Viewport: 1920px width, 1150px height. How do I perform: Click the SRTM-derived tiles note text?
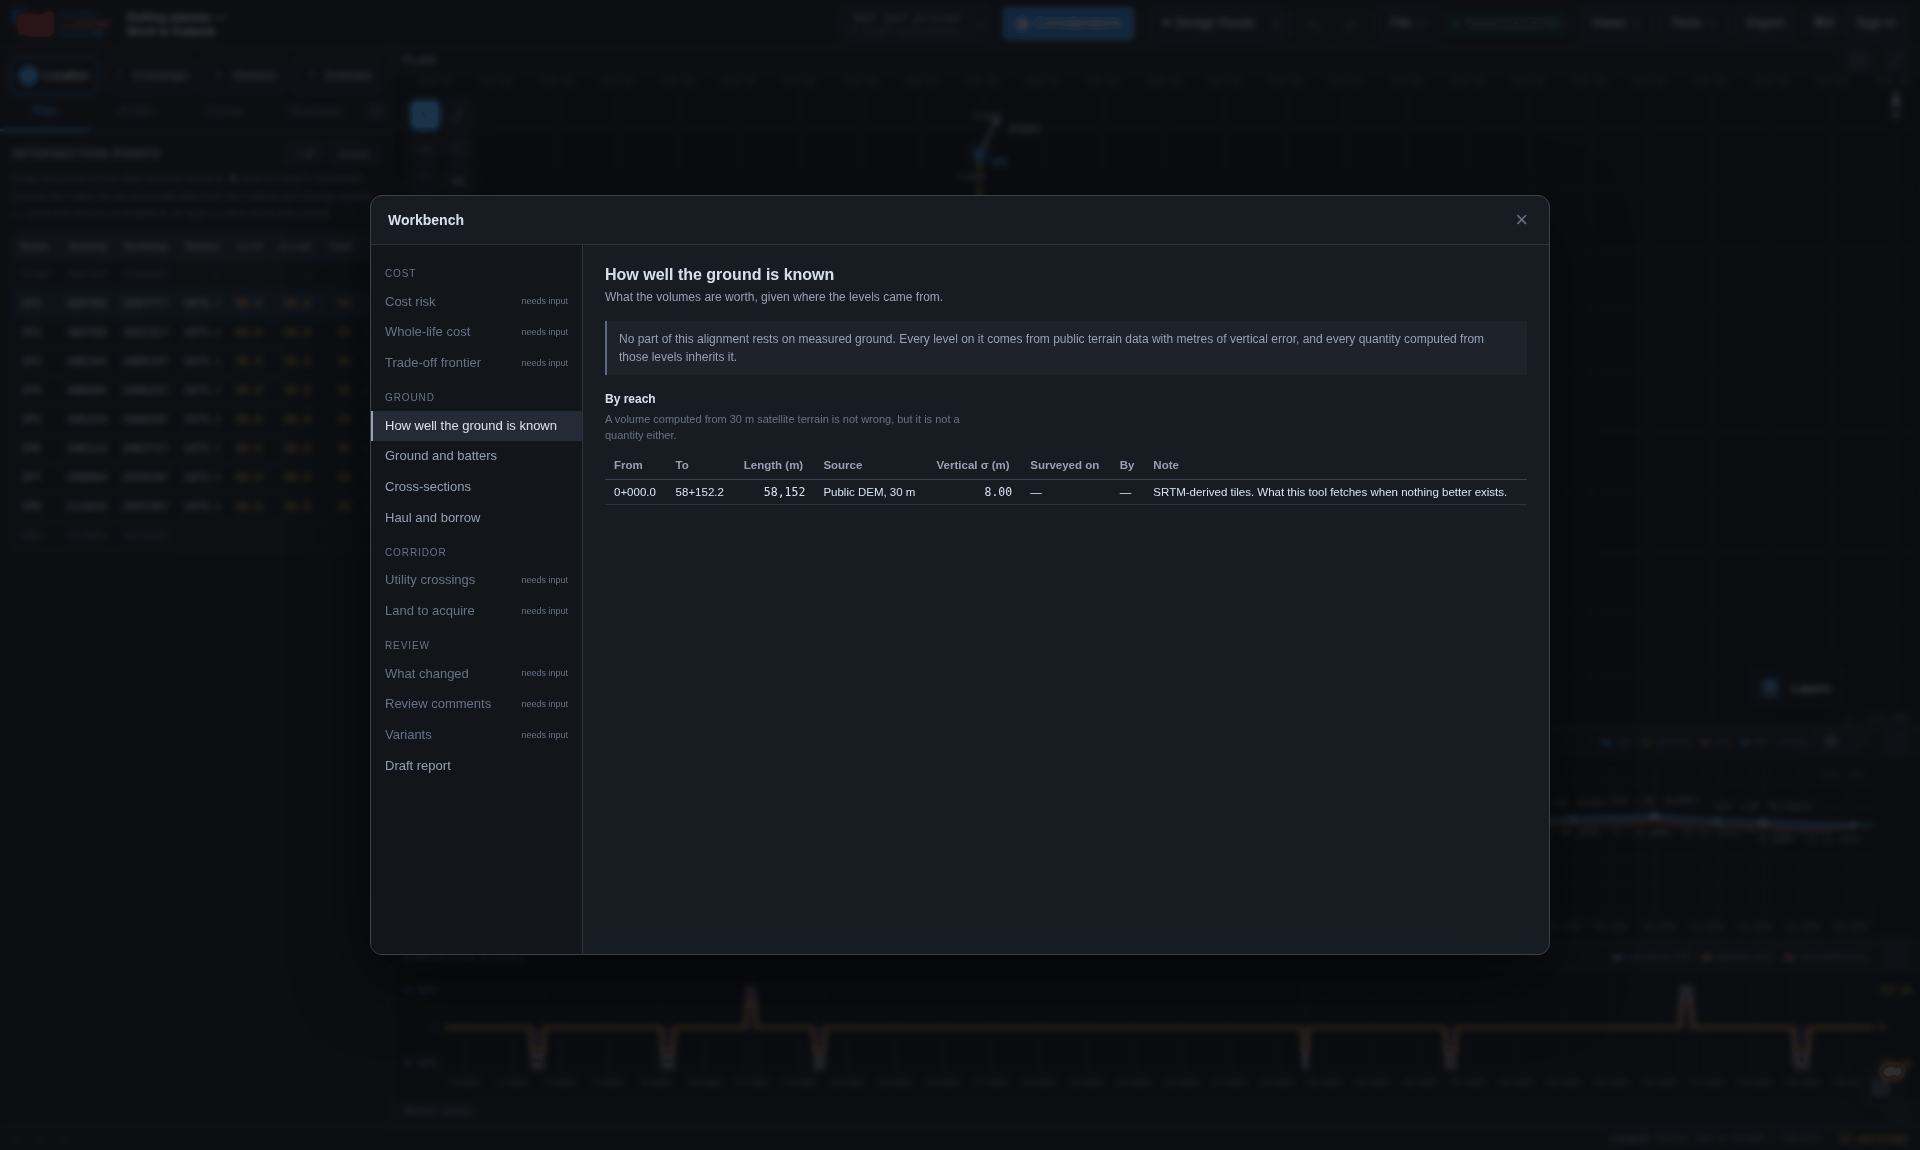click(x=1330, y=493)
